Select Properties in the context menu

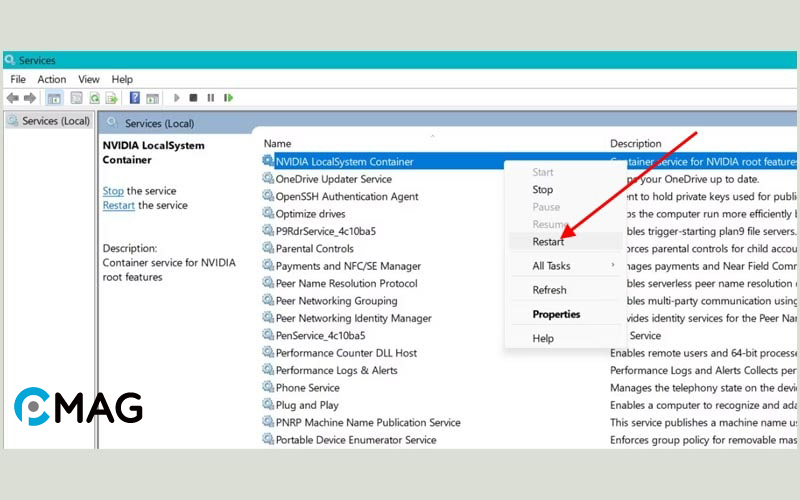[x=556, y=314]
